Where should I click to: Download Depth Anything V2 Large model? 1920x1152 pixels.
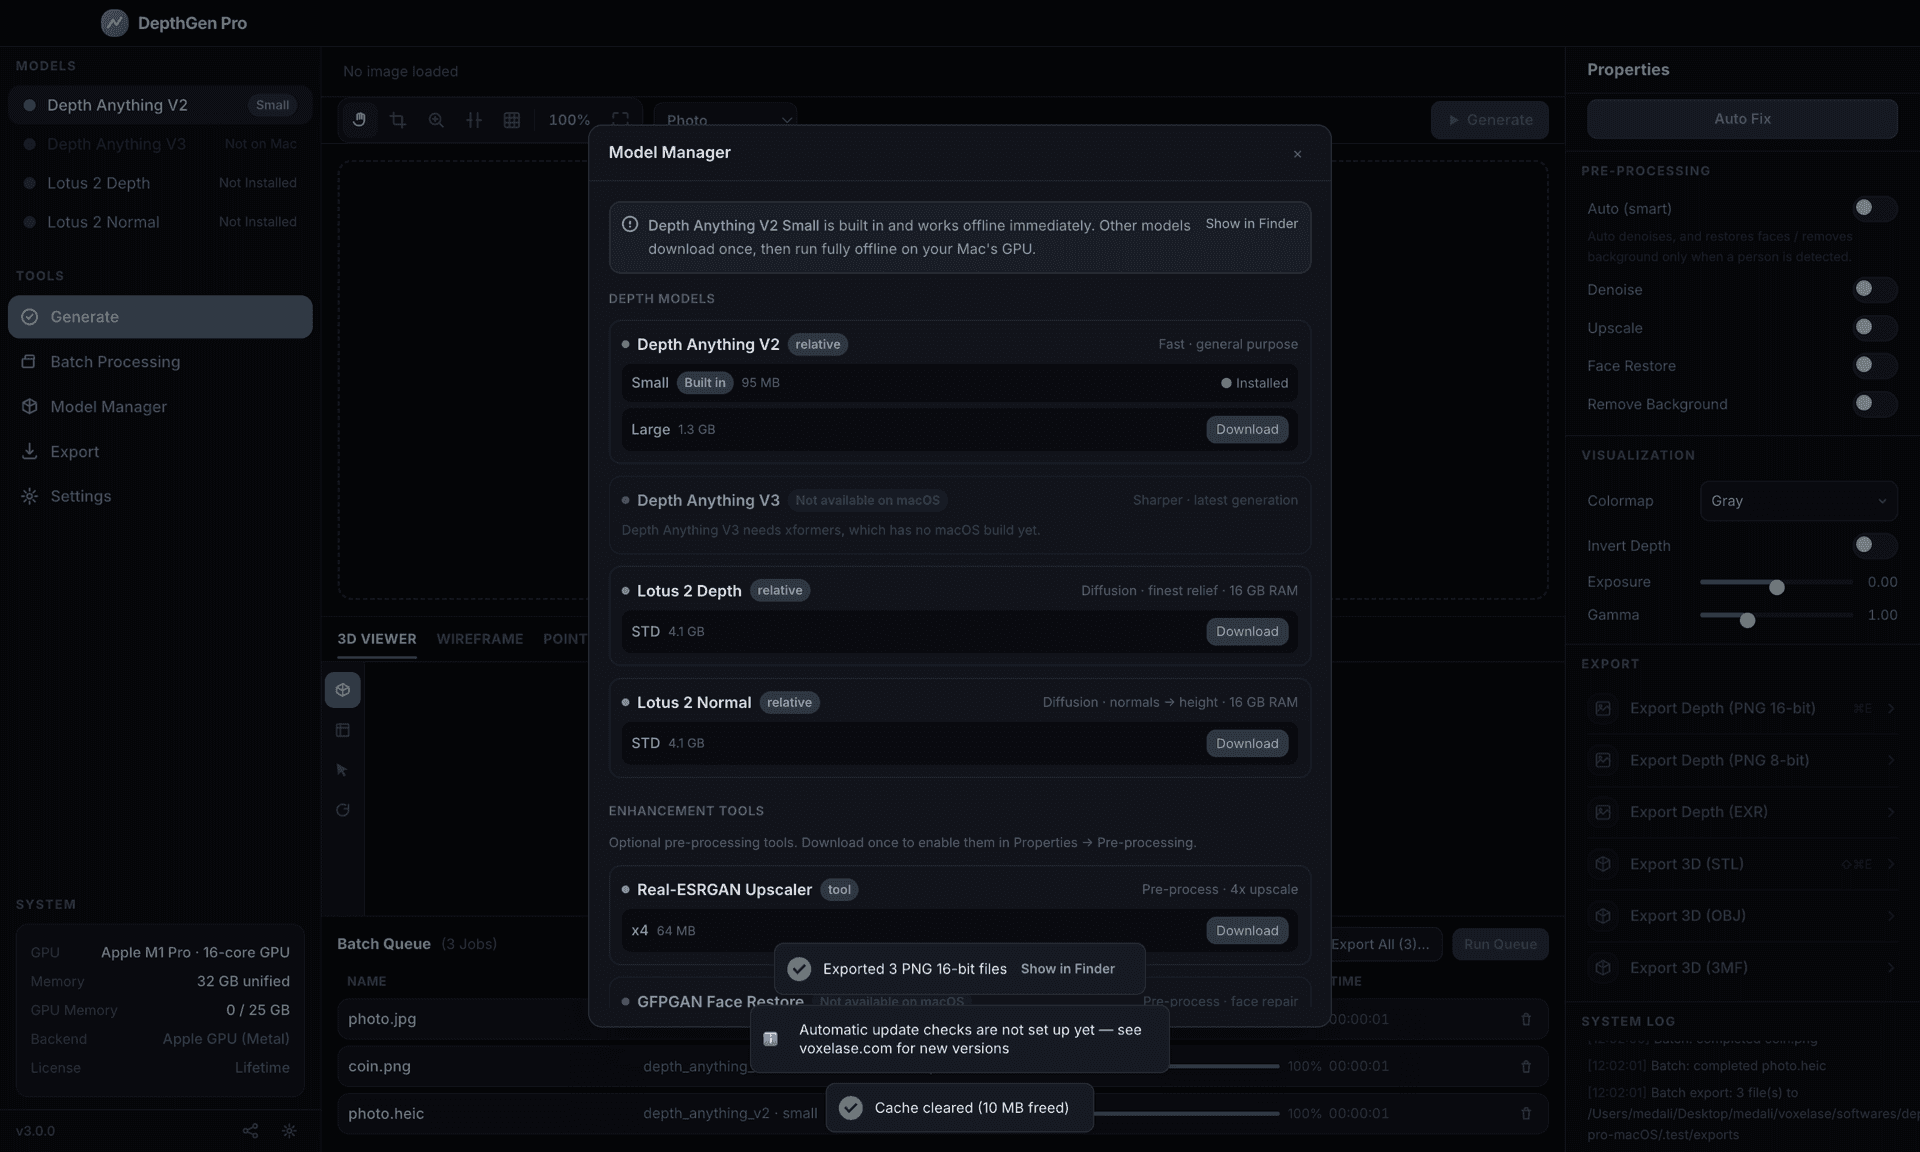pos(1247,429)
